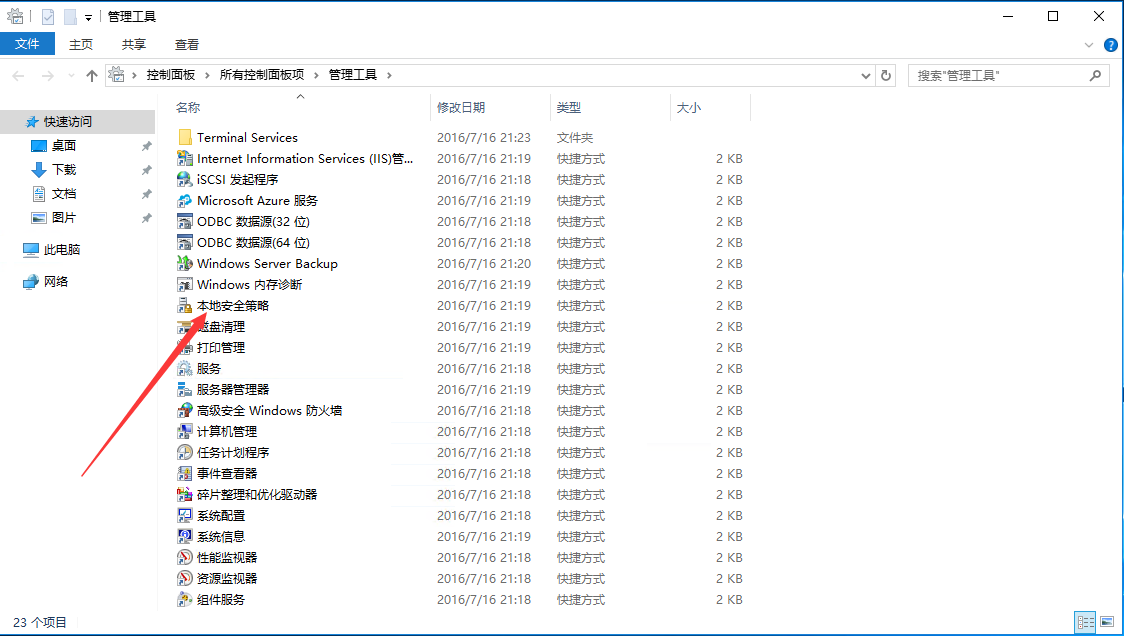The image size is (1124, 636).
Task: Expand the ribbon with the chevron
Action: 1090,45
